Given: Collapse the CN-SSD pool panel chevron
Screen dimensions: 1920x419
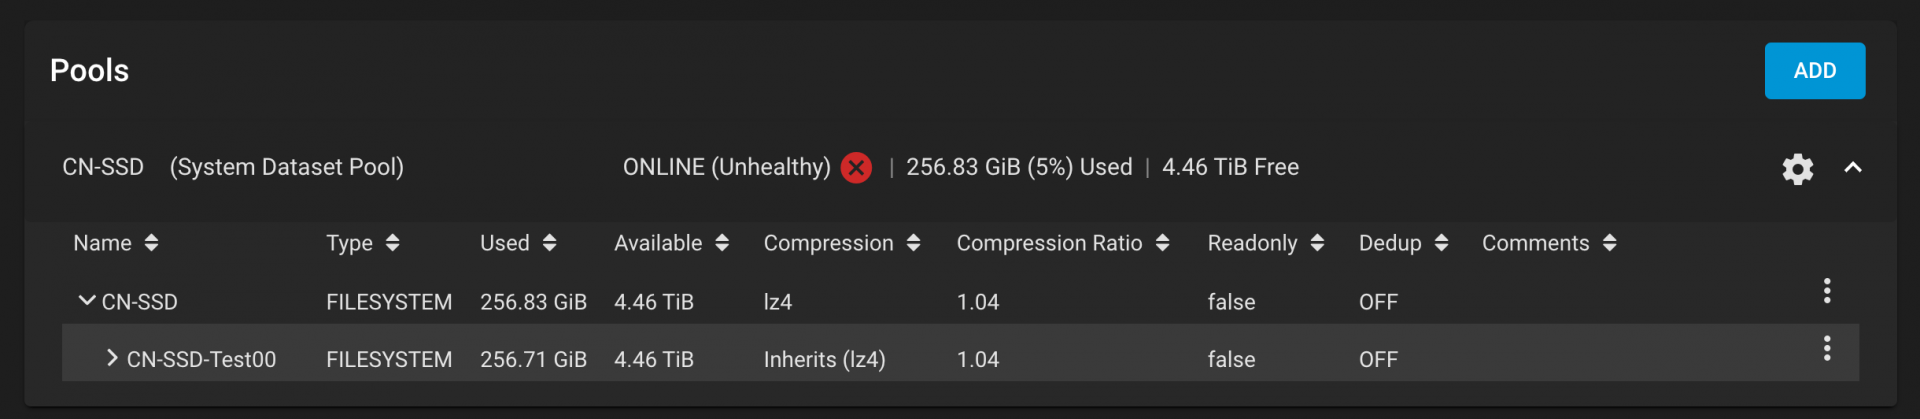Looking at the screenshot, I should (1852, 168).
